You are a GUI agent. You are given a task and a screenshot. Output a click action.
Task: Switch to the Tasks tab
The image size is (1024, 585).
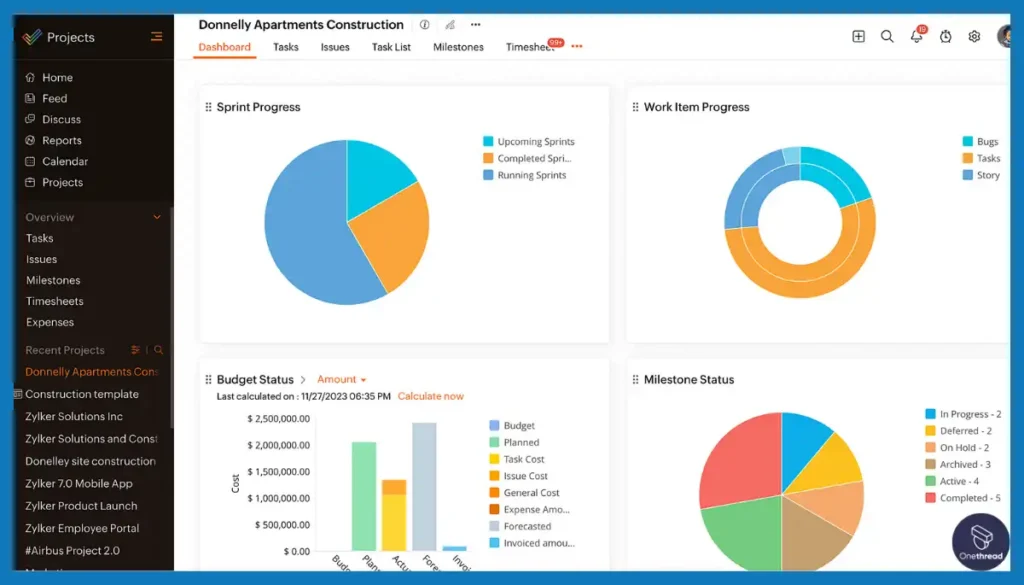285,47
